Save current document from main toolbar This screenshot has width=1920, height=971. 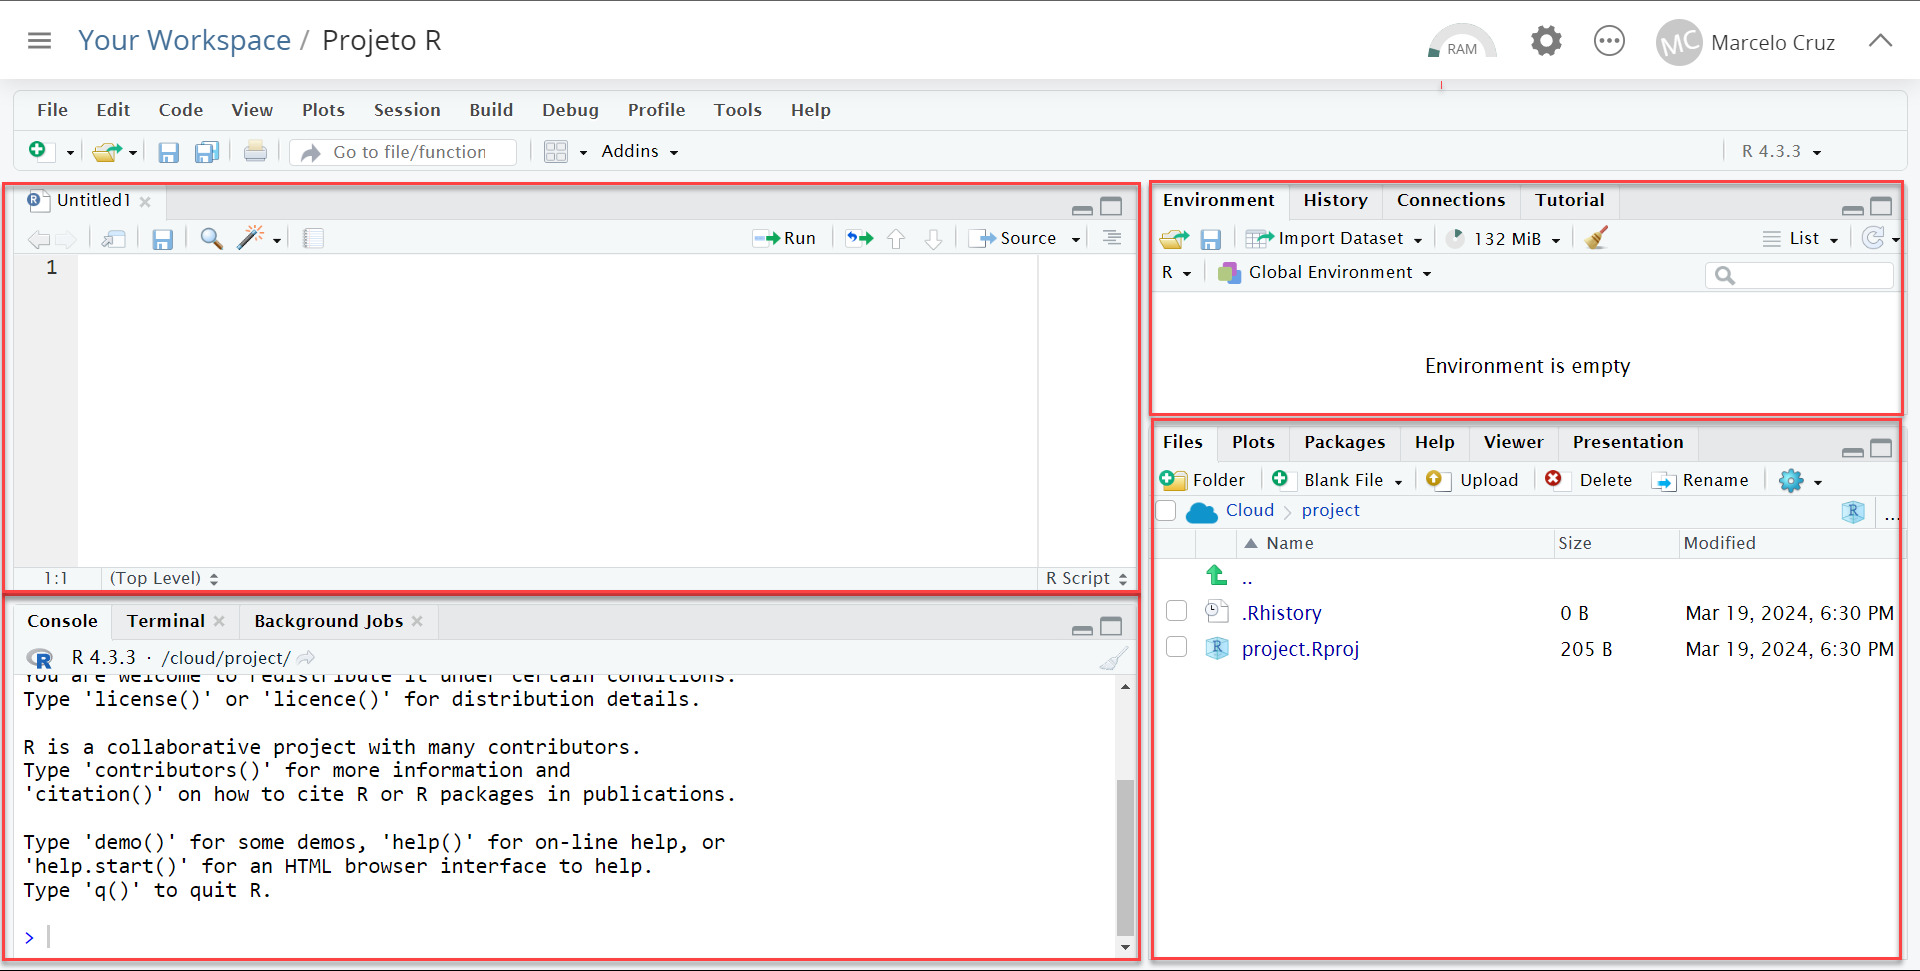pos(168,152)
